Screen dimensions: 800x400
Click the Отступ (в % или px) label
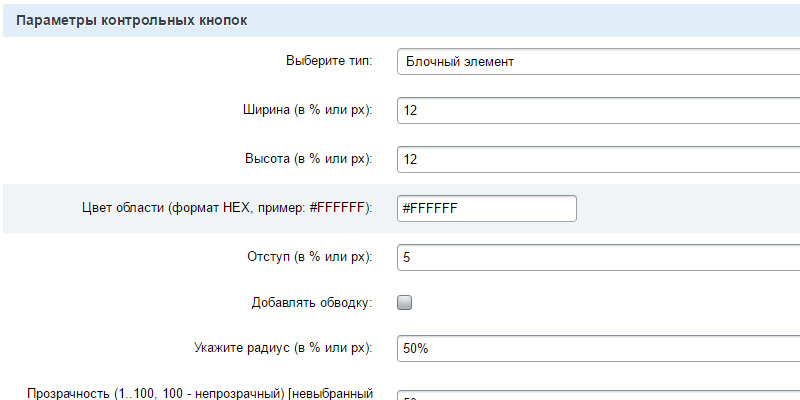point(309,257)
